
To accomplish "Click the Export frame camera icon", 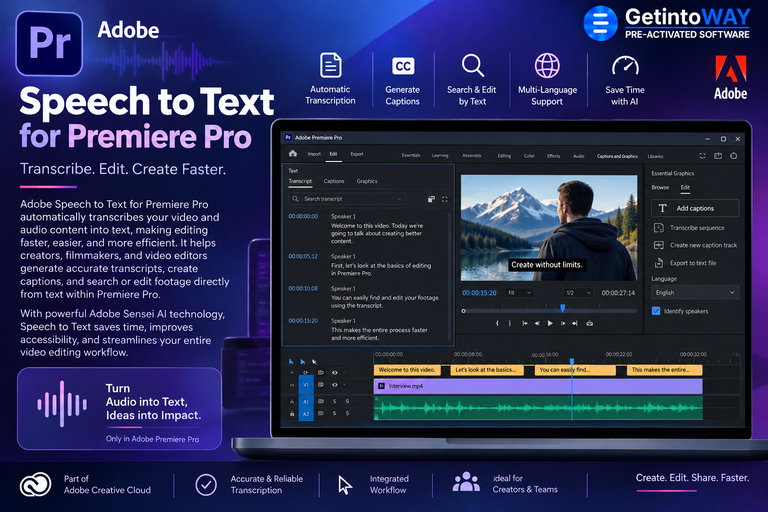I will point(590,323).
